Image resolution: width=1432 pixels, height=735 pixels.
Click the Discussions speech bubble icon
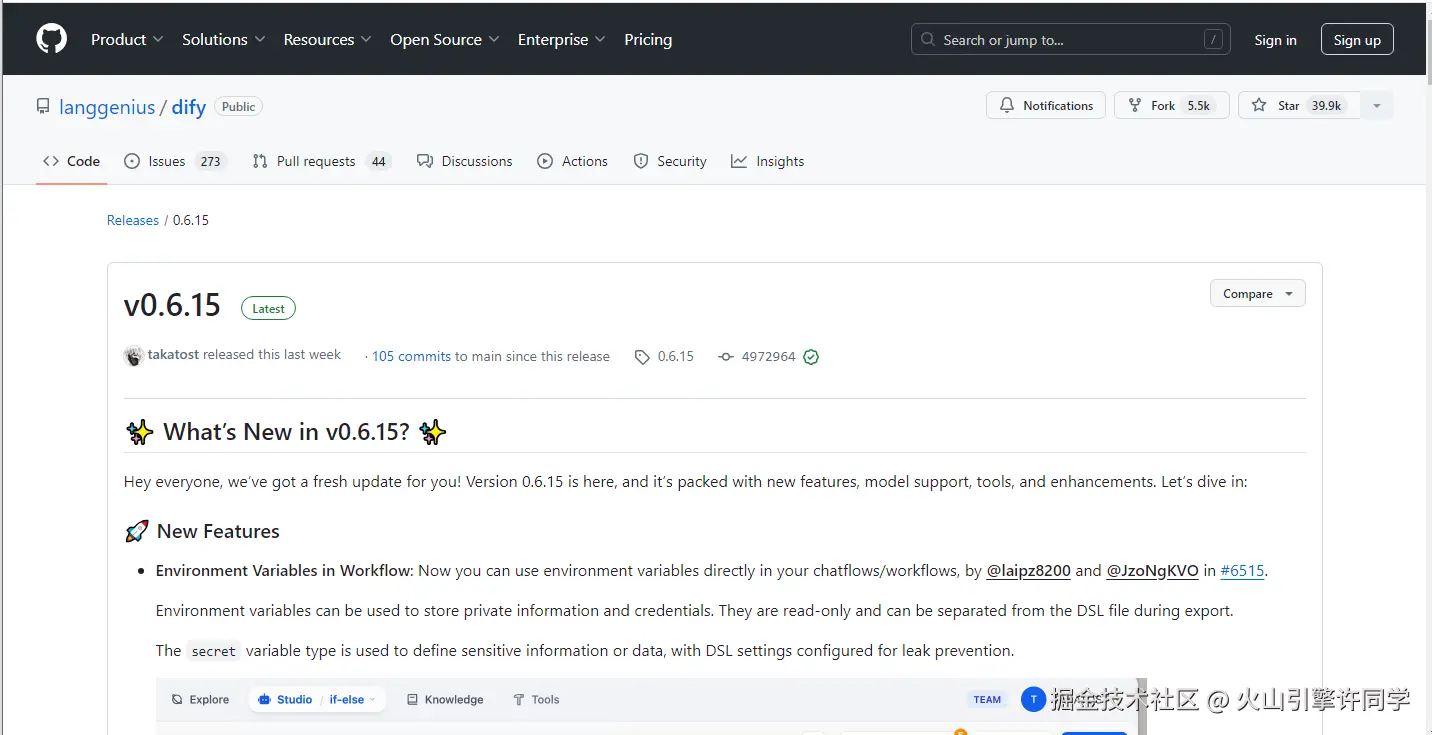tap(425, 161)
